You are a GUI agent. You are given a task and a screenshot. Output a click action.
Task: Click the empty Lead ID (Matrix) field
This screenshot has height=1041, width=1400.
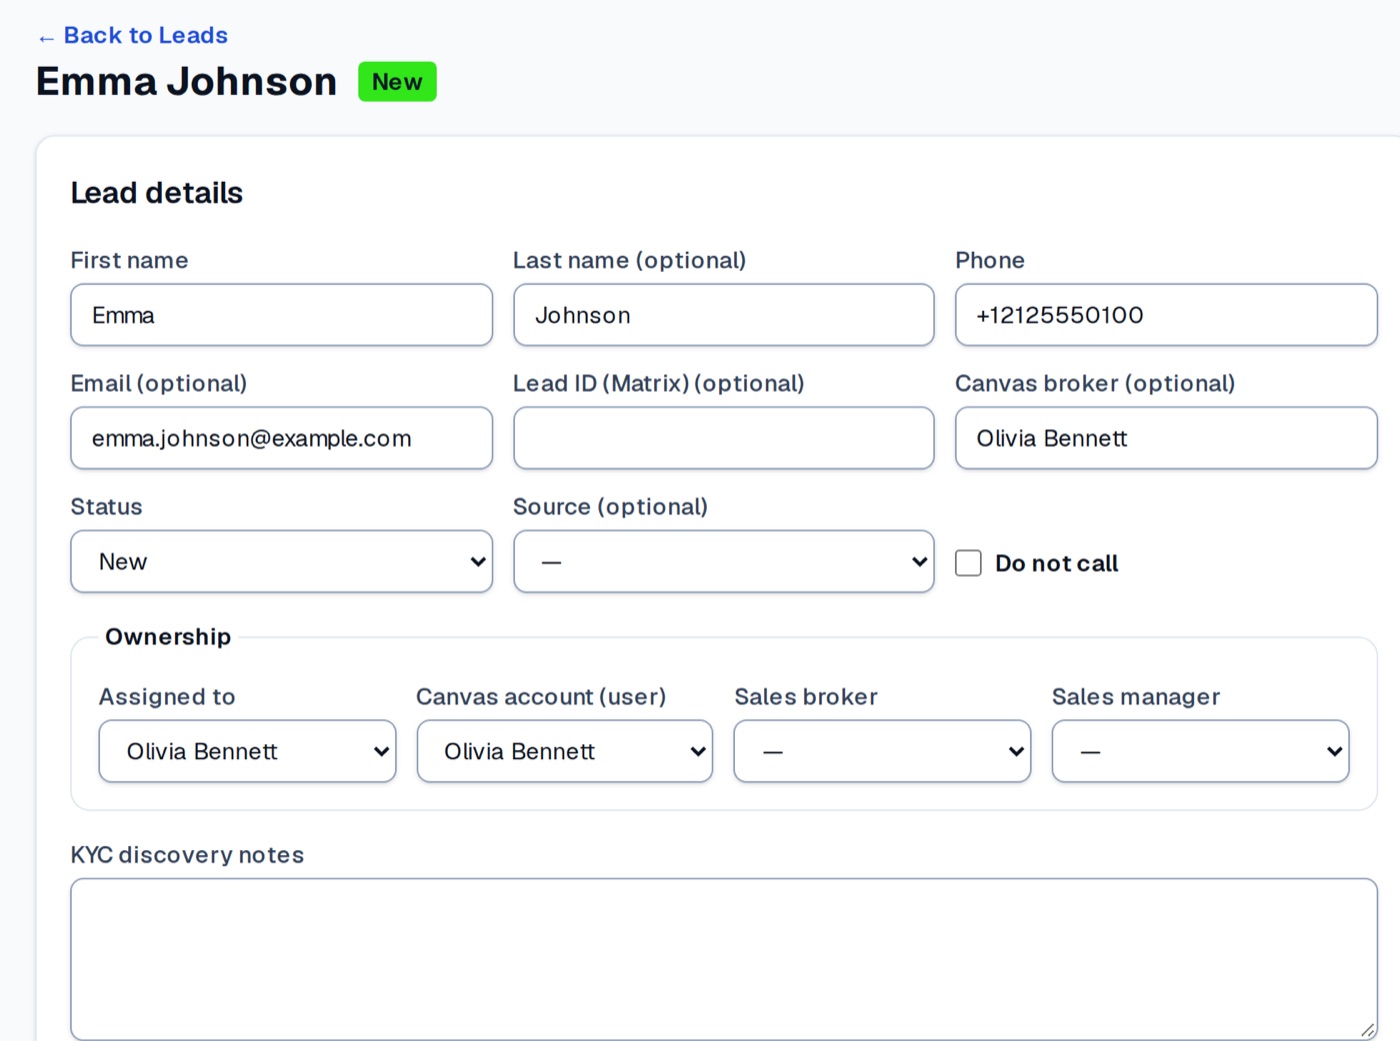[723, 438]
